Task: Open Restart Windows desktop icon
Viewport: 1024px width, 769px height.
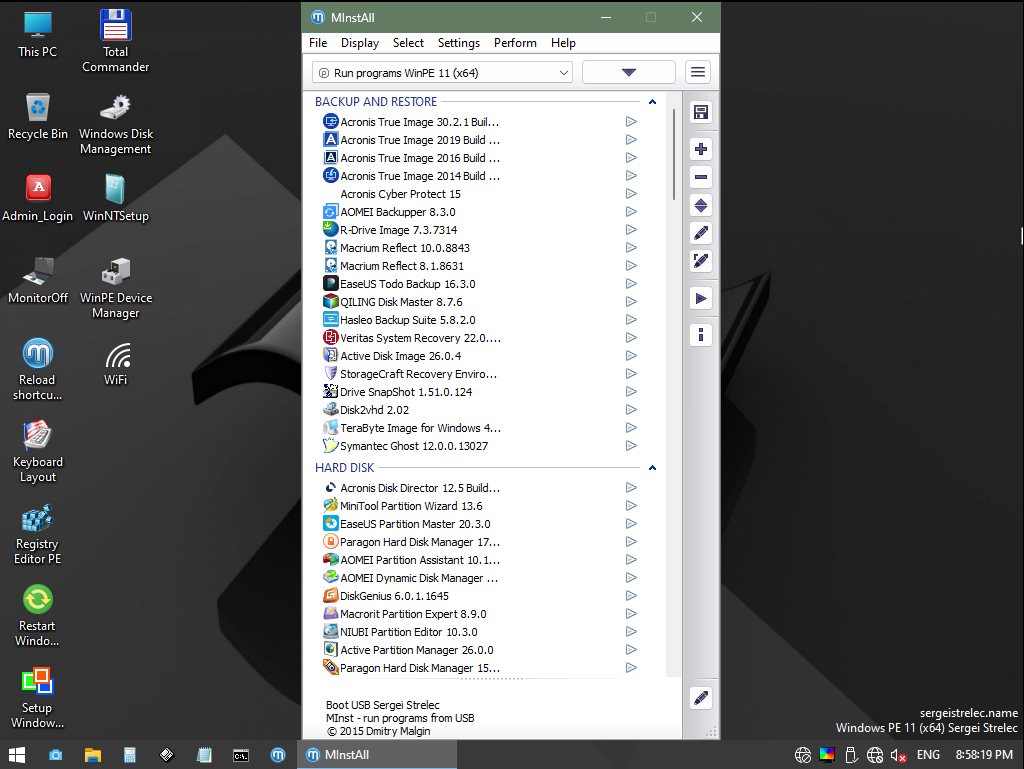Action: click(37, 616)
